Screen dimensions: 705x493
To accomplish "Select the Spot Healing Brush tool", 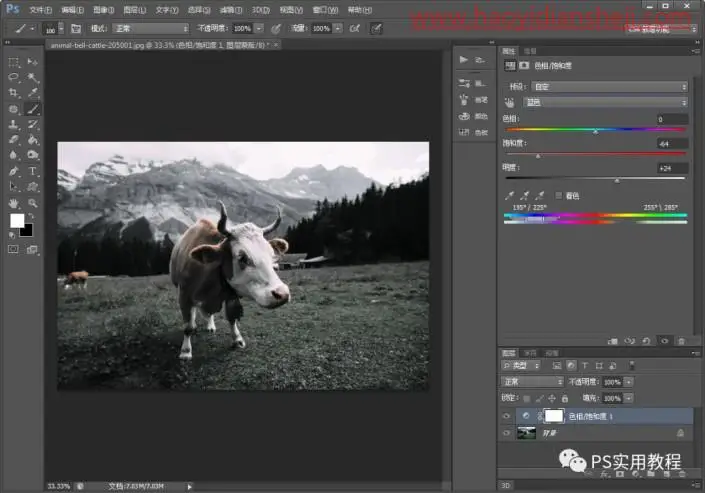I will [13, 109].
